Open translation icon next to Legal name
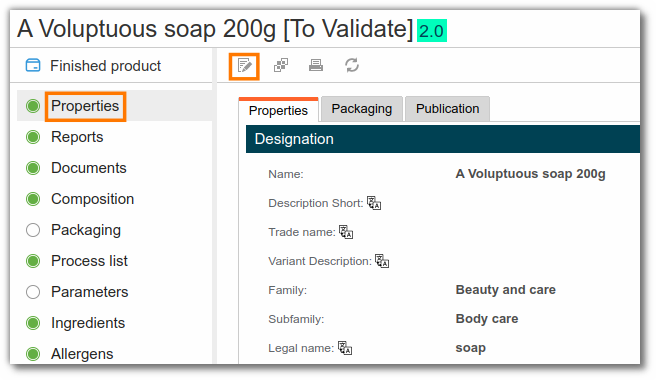656x380 pixels. tap(345, 348)
